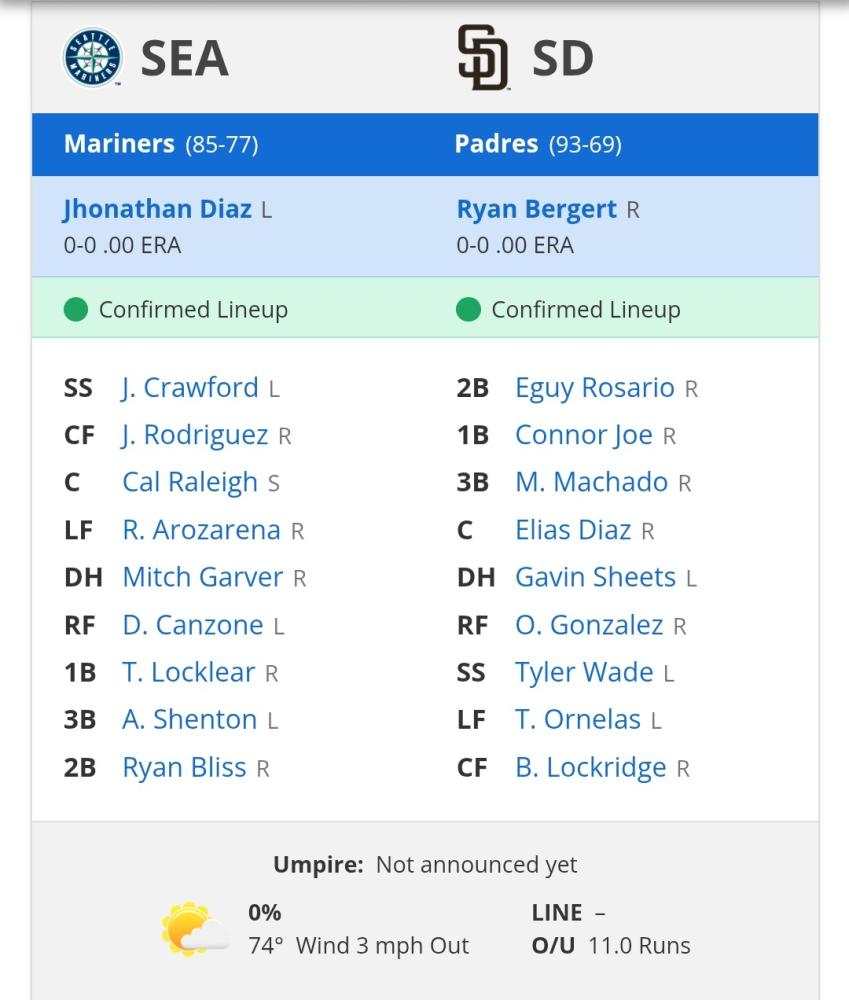Open Jhonathan Diaz pitcher profile

[x=157, y=209]
